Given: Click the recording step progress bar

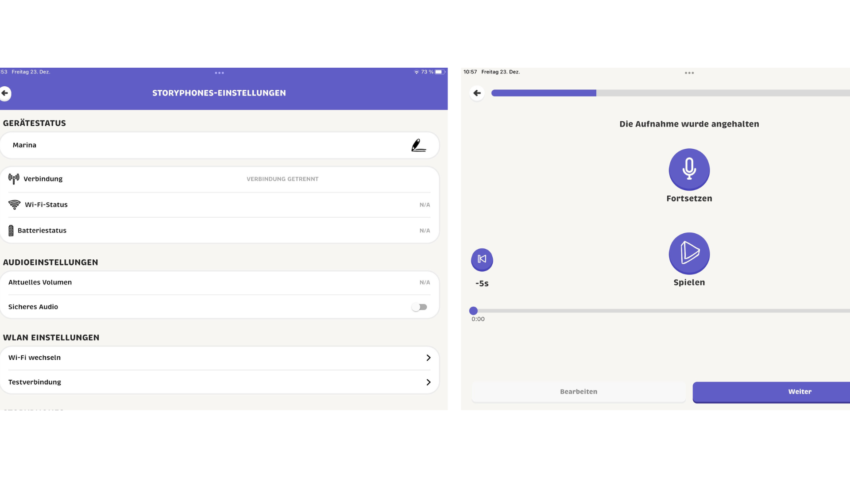Looking at the screenshot, I should [x=671, y=93].
